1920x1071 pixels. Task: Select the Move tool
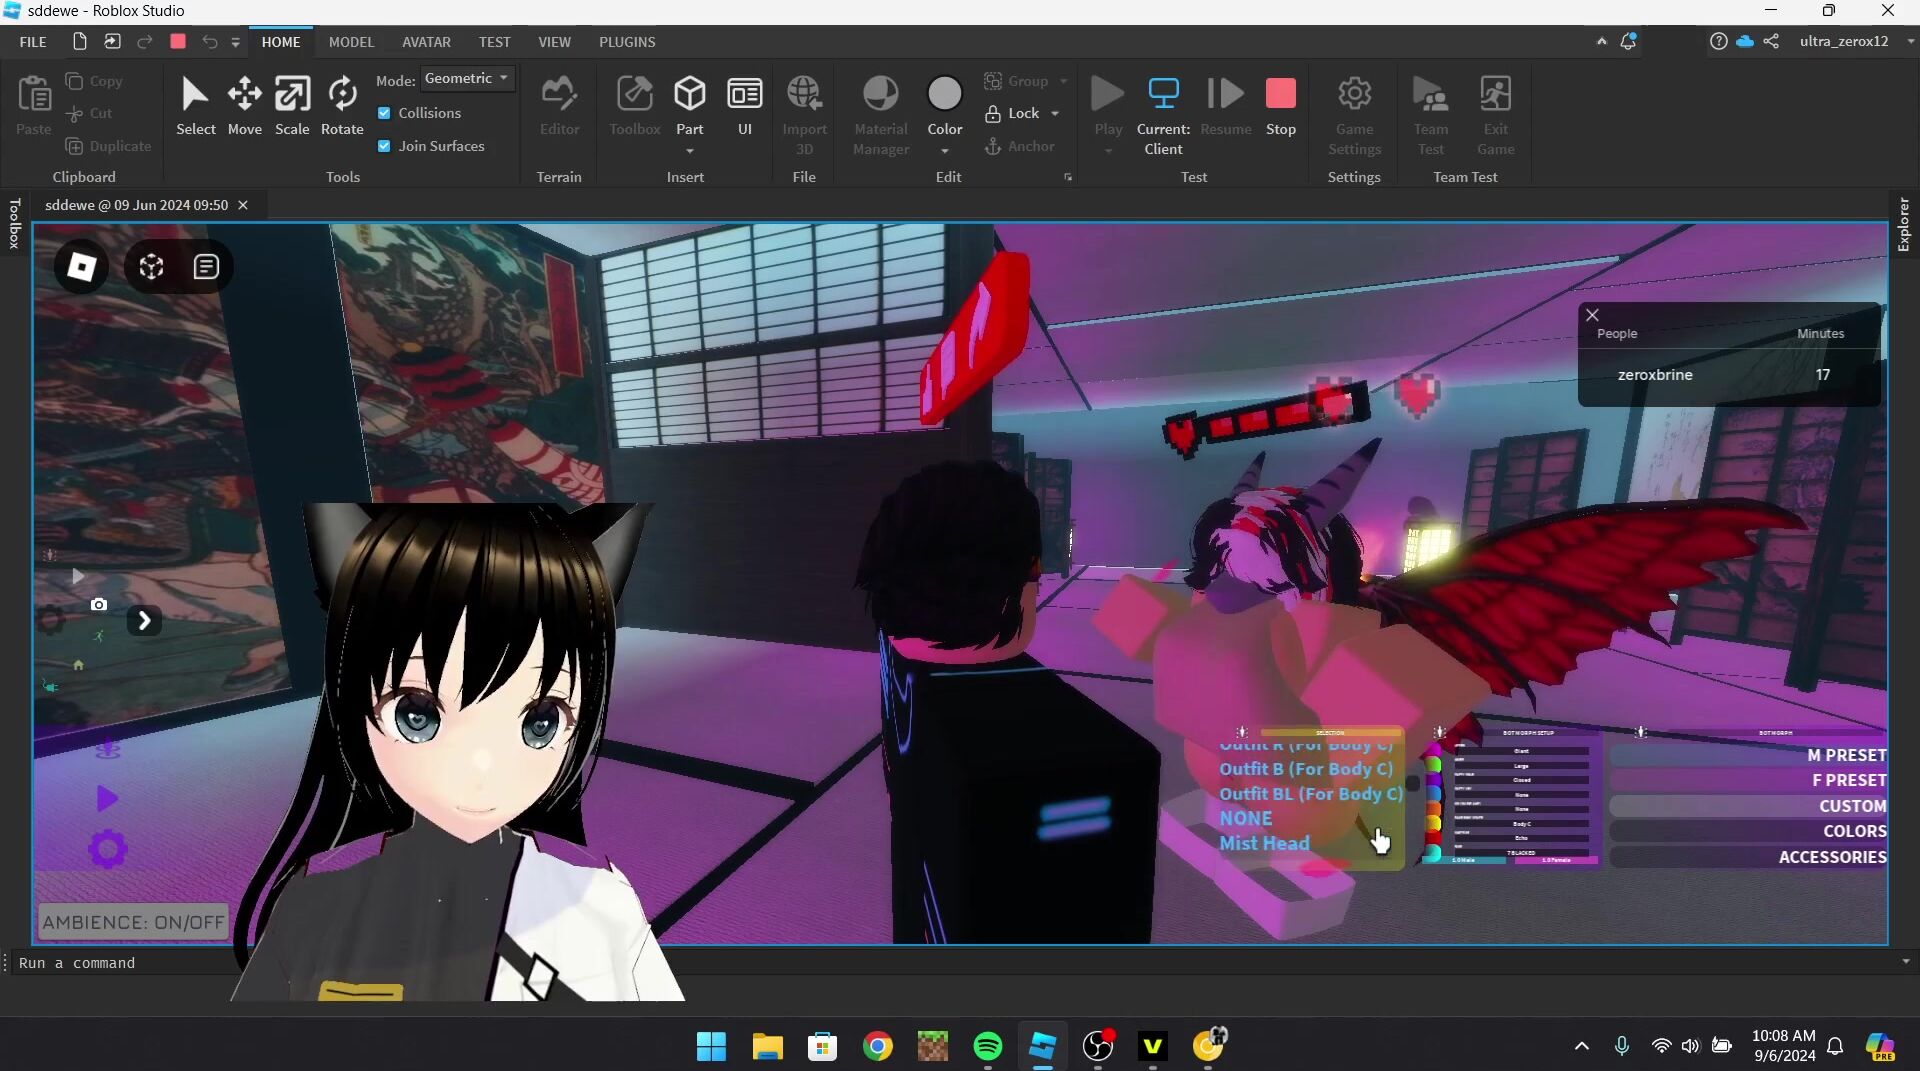[244, 105]
